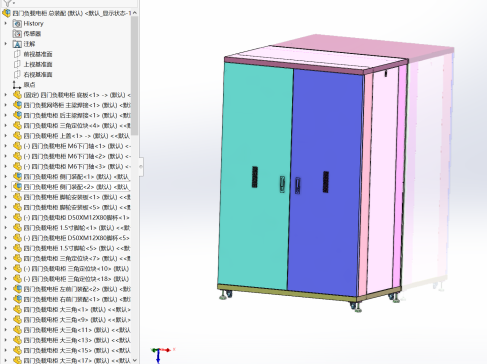Click the filter funnel icon above the tree
The width and height of the screenshot is (487, 364).
7,3
